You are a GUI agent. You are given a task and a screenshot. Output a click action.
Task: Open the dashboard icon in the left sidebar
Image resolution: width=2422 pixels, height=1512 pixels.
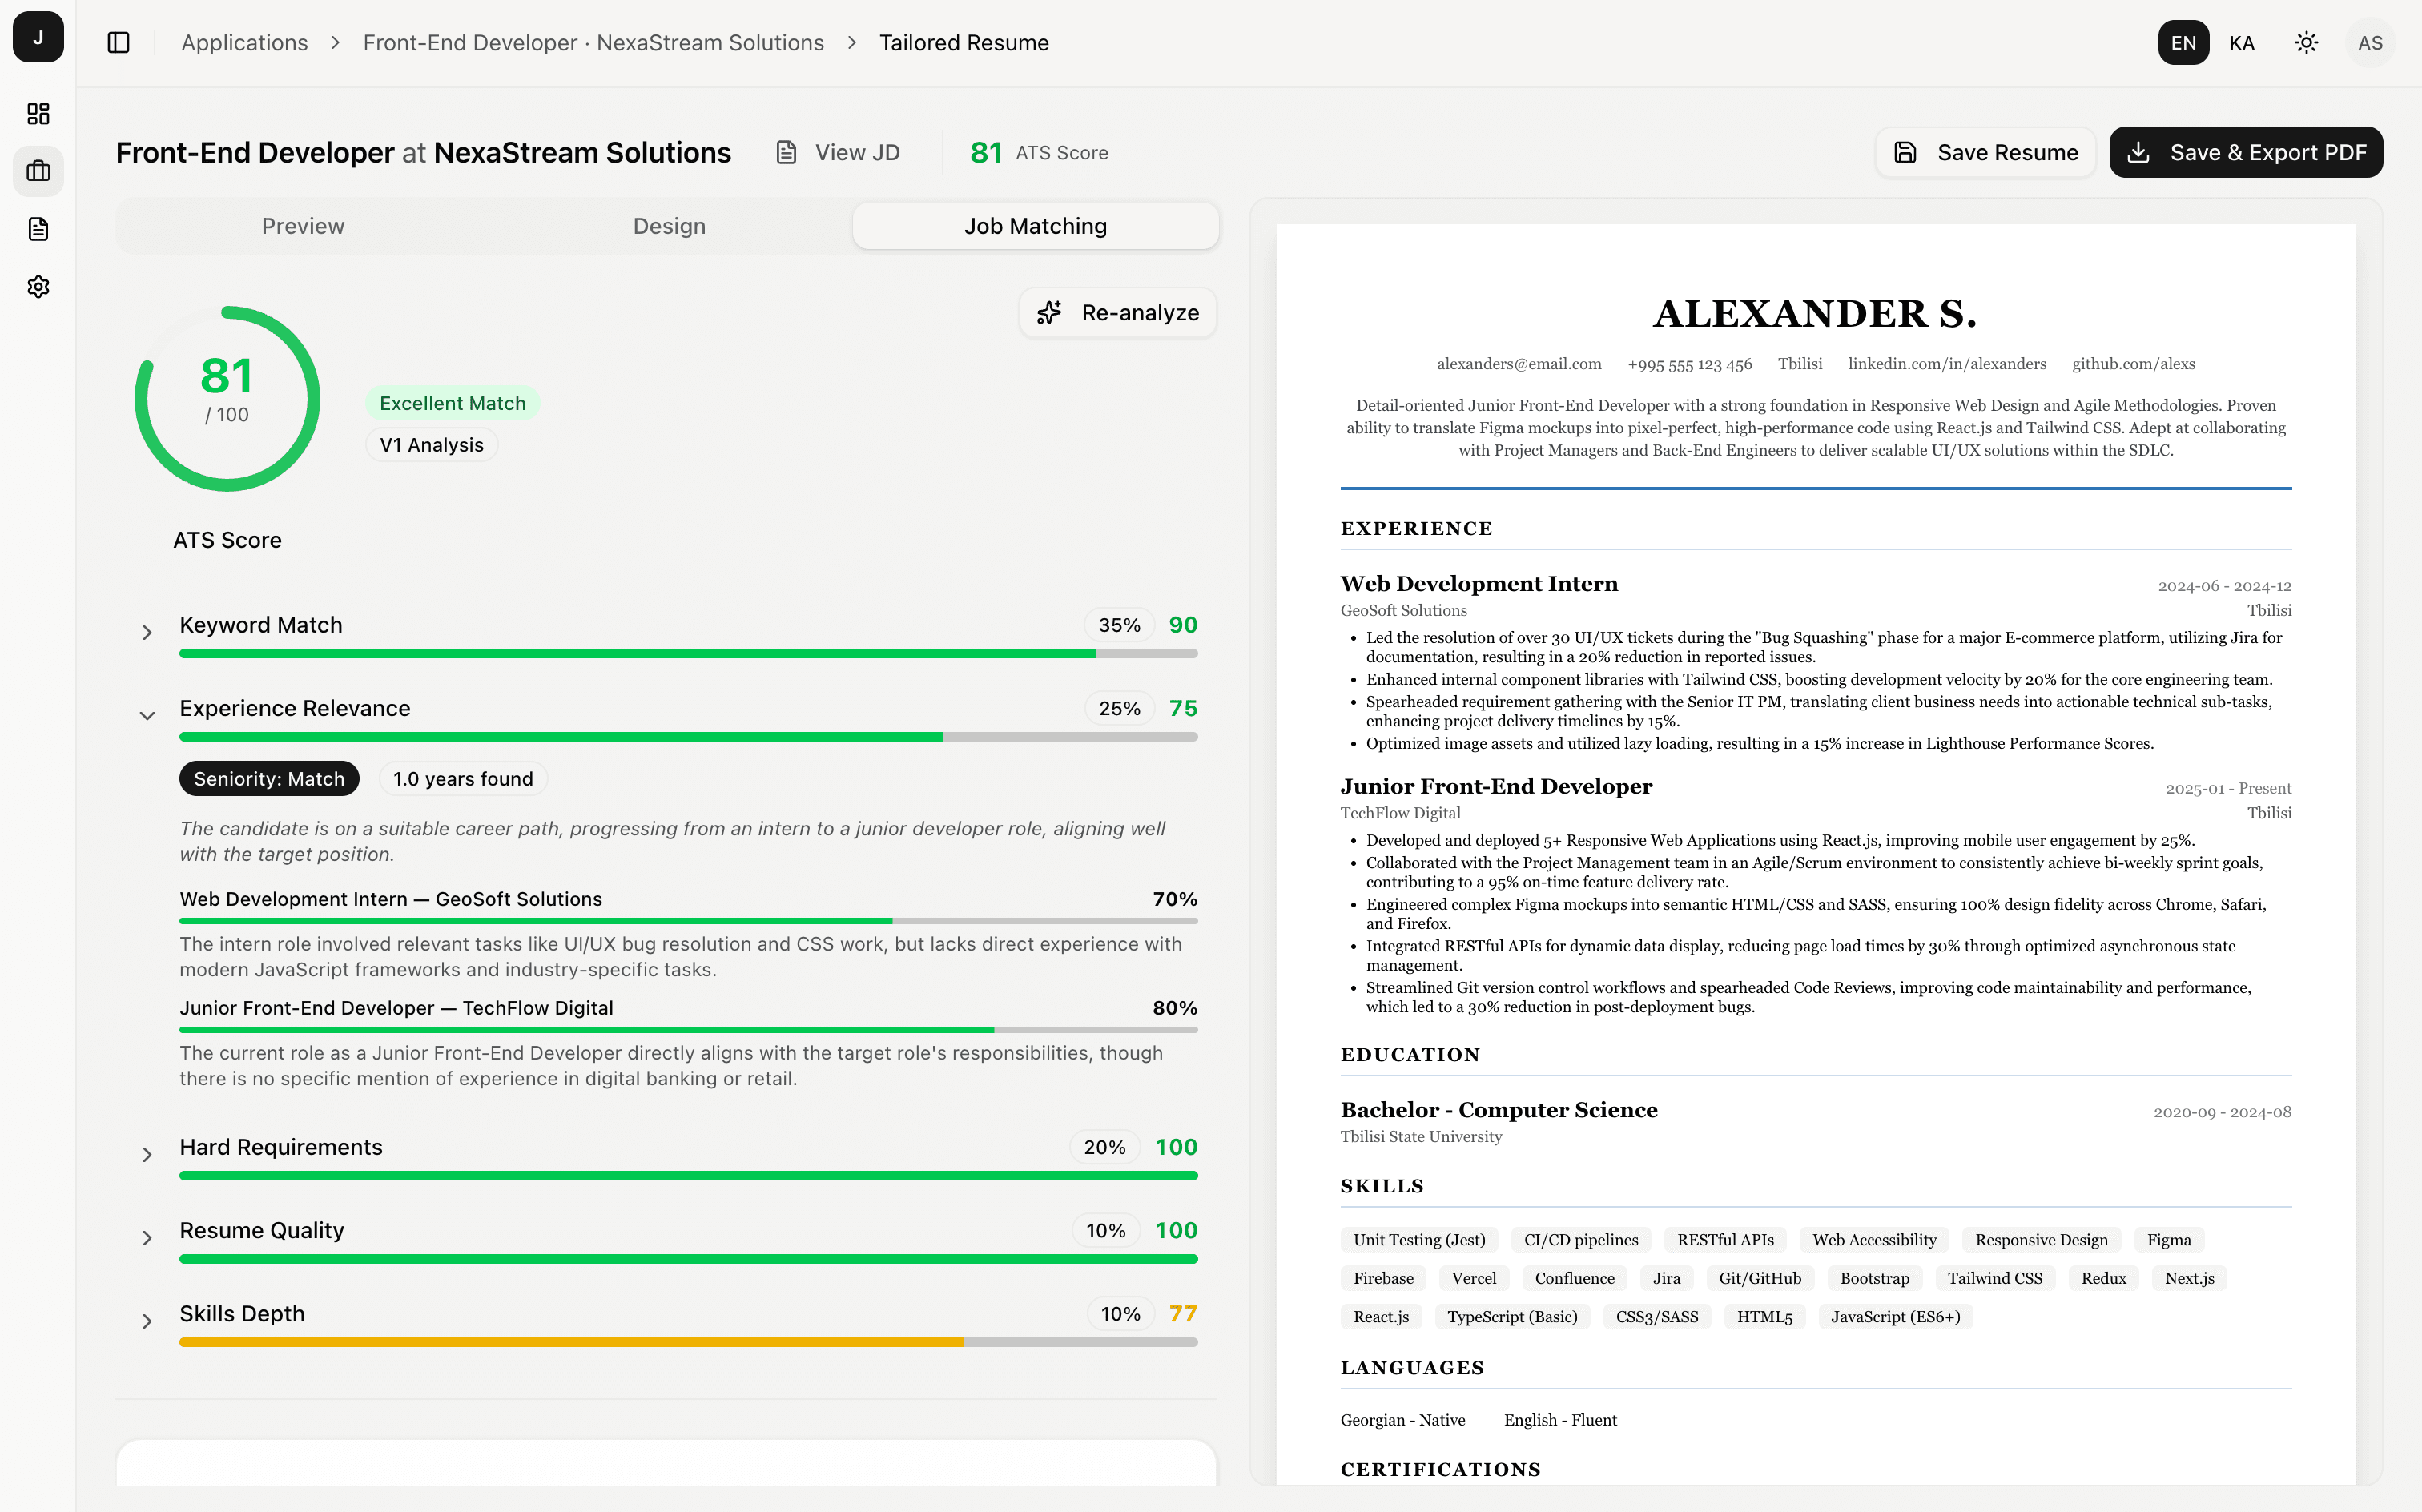(38, 114)
